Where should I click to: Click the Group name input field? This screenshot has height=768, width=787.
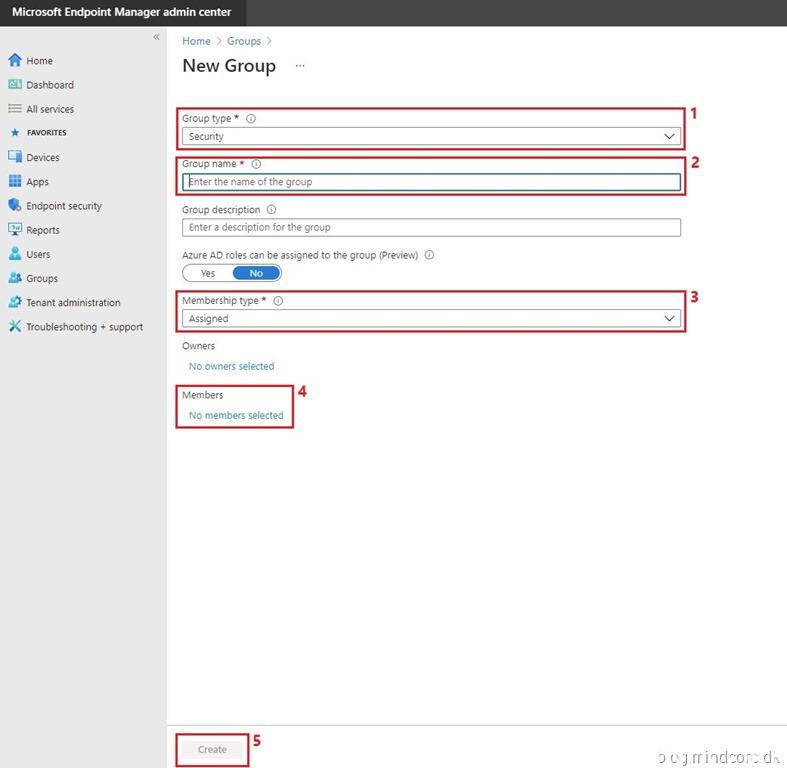pos(431,182)
